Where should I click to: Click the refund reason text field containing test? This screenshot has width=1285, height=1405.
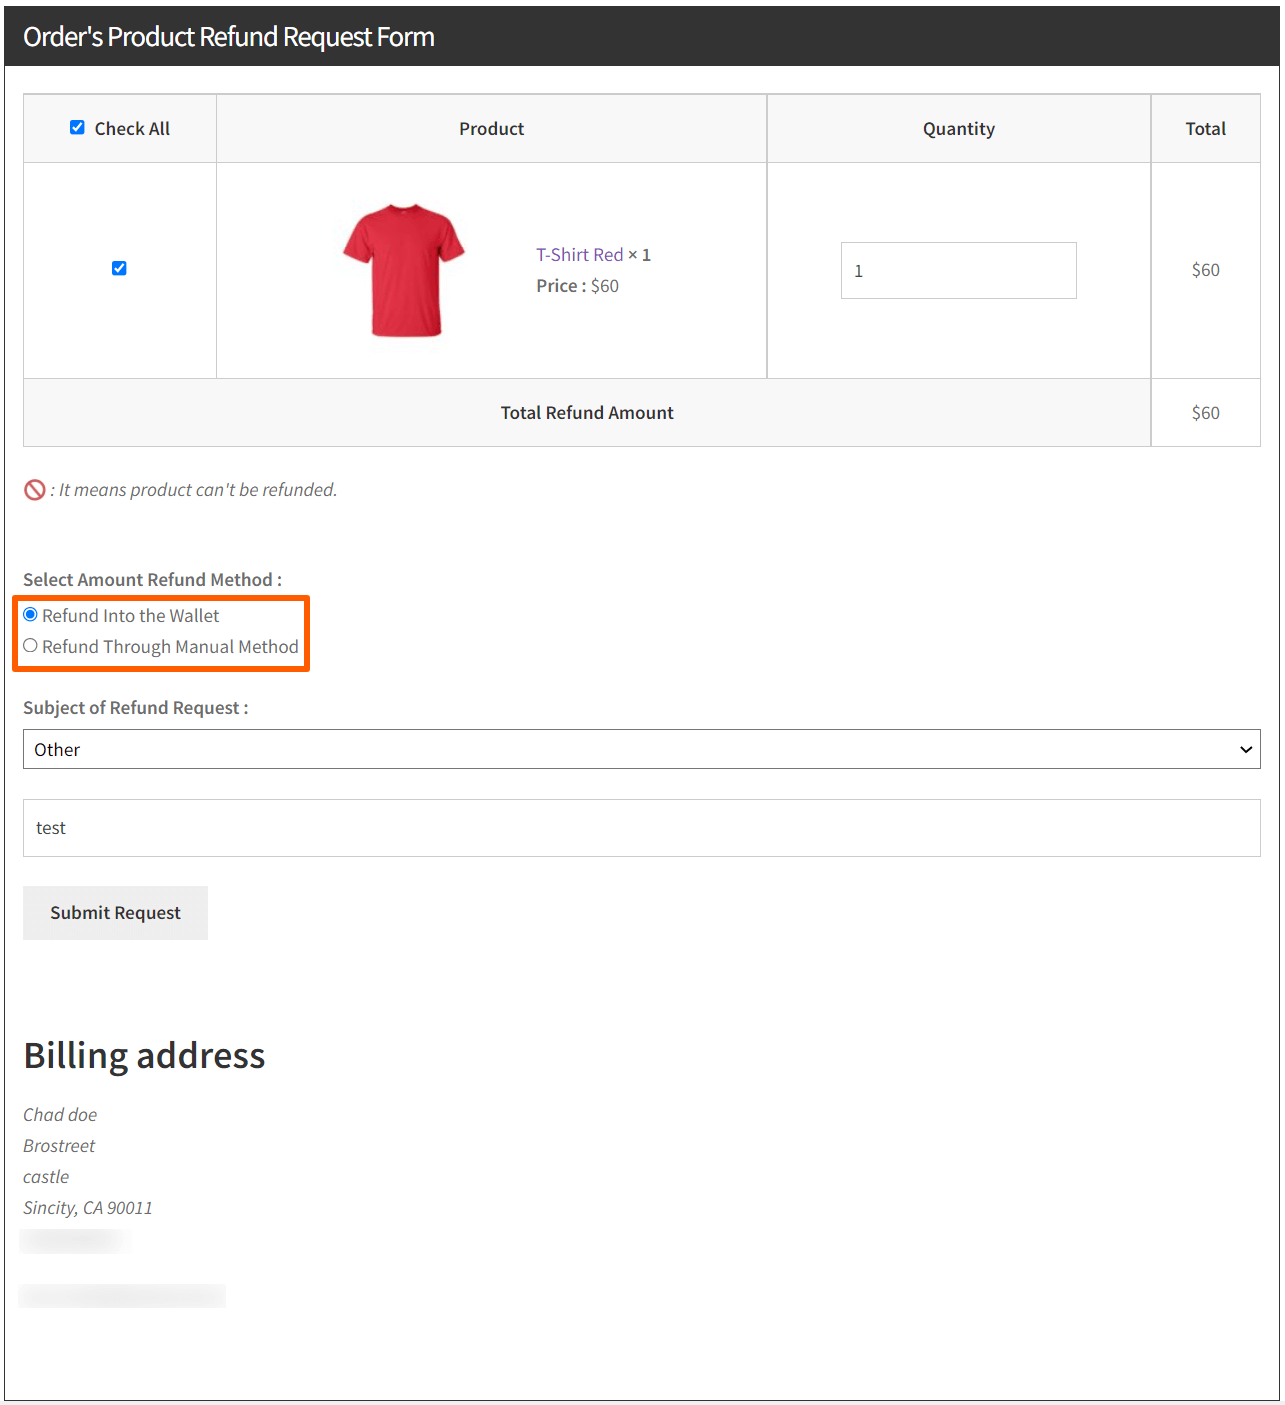641,828
